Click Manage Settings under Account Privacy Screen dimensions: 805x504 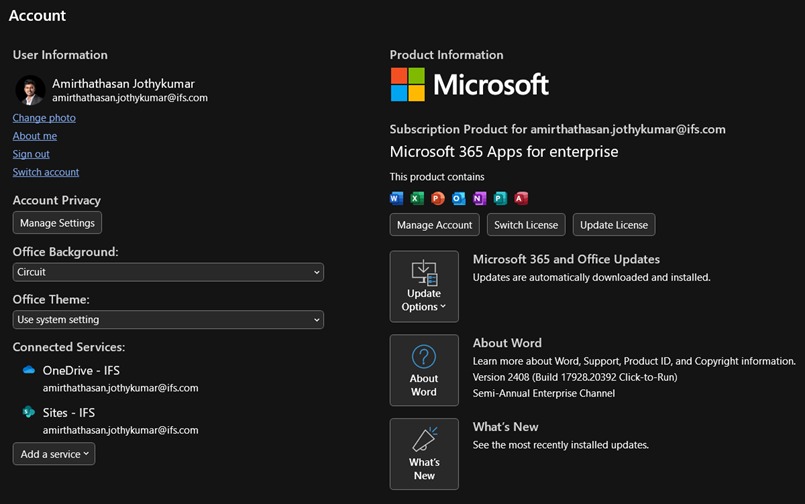click(x=57, y=223)
